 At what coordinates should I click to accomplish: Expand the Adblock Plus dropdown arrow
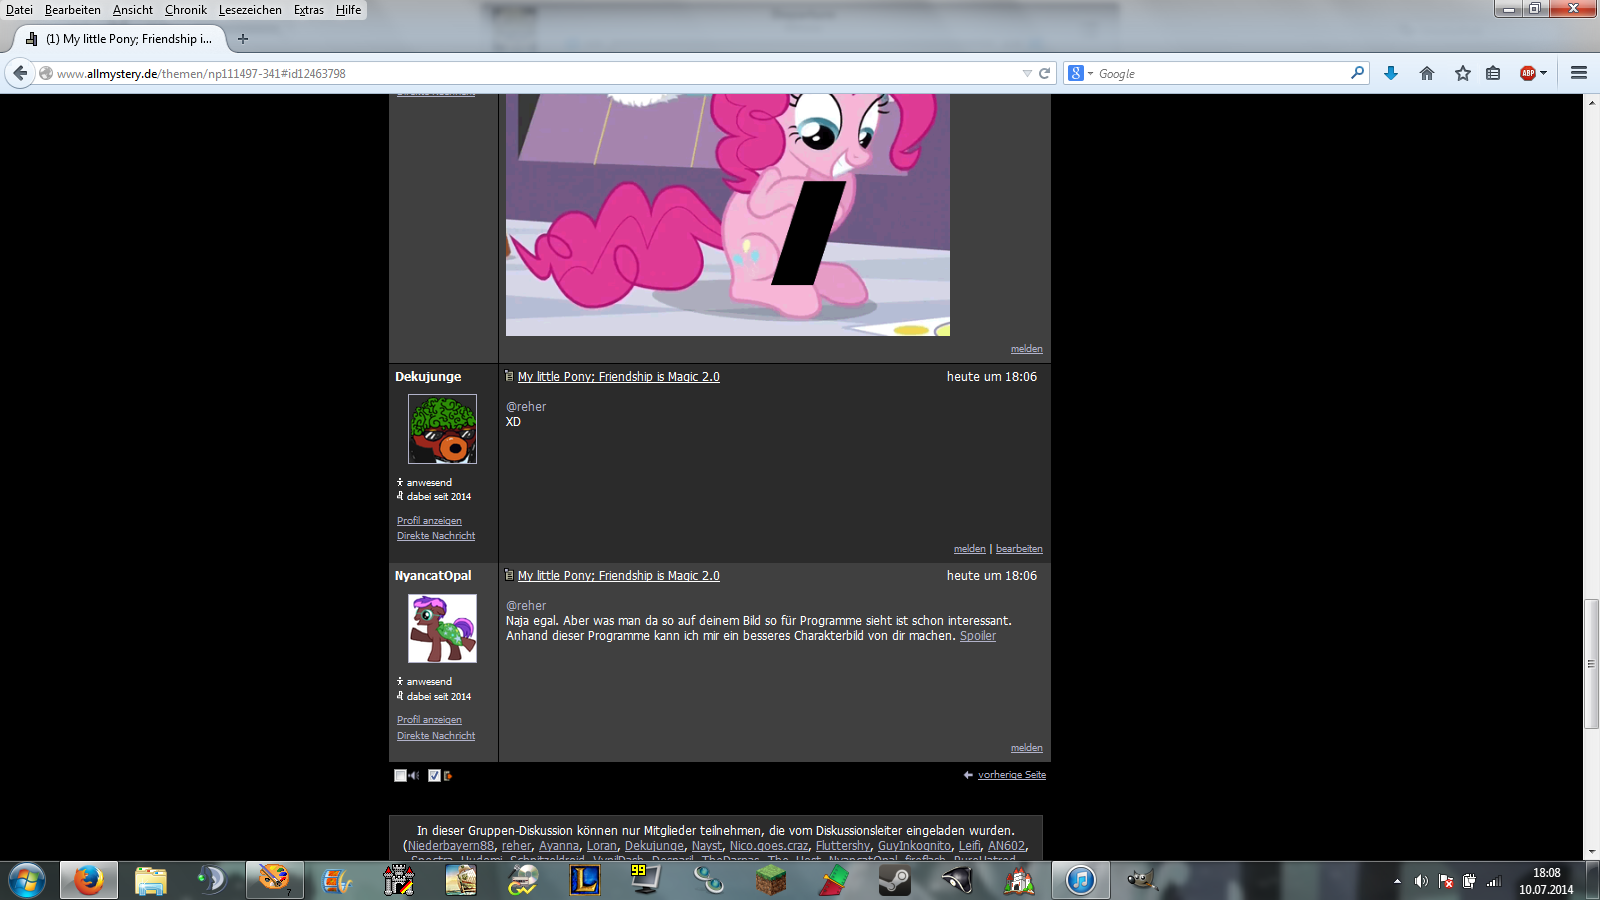1544,73
